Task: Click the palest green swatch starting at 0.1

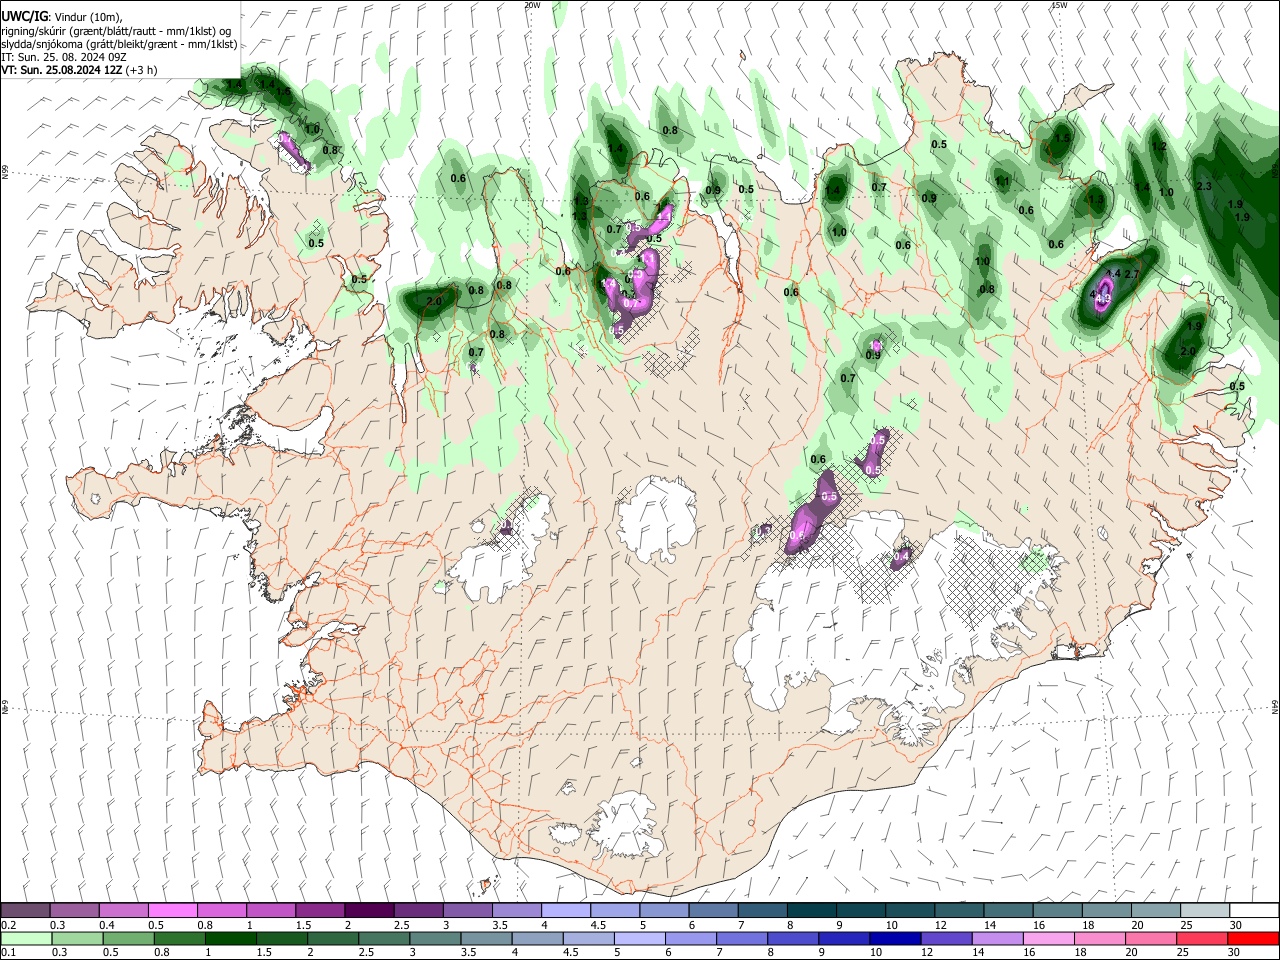Action: tap(25, 938)
